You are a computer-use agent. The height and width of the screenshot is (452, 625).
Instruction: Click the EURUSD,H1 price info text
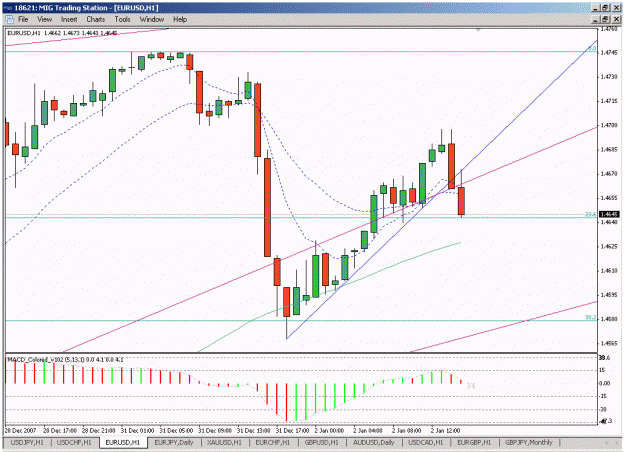click(62, 33)
